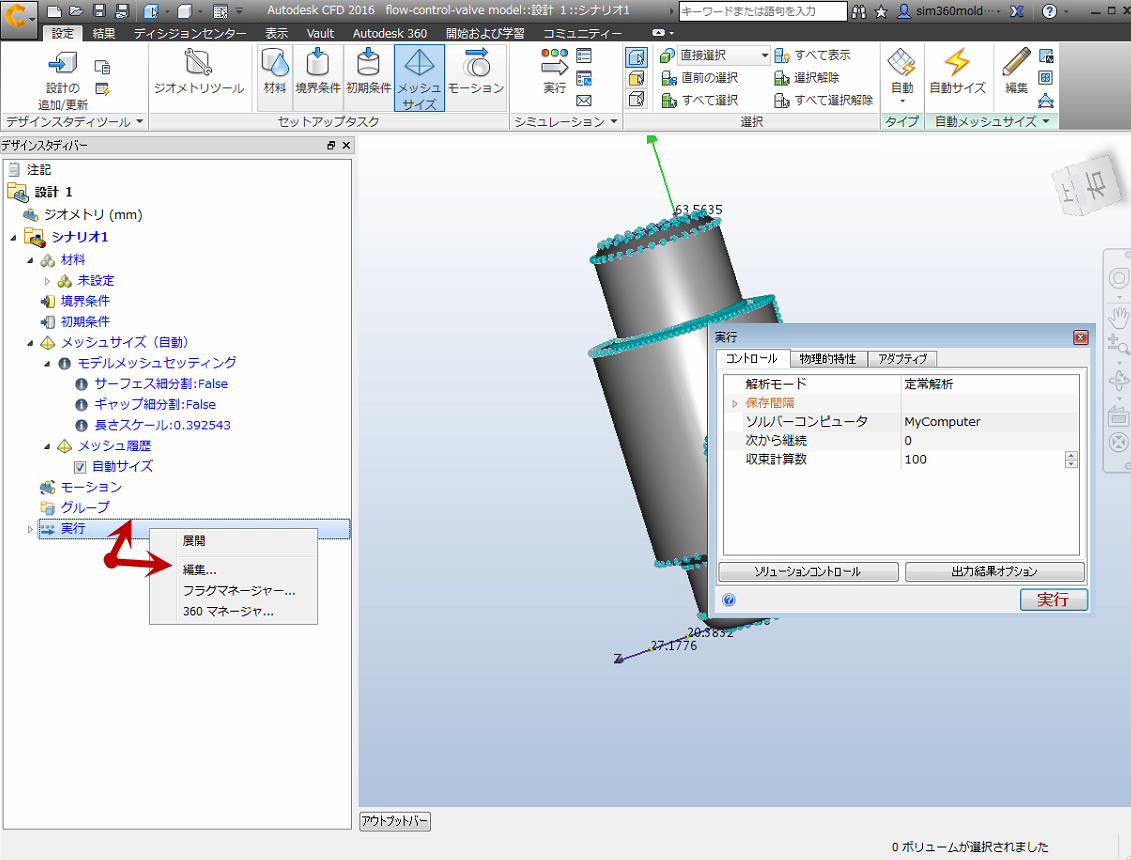This screenshot has width=1131, height=860.
Task: Select ジオメトリ (mm) in the study tree
Action: (x=92, y=215)
